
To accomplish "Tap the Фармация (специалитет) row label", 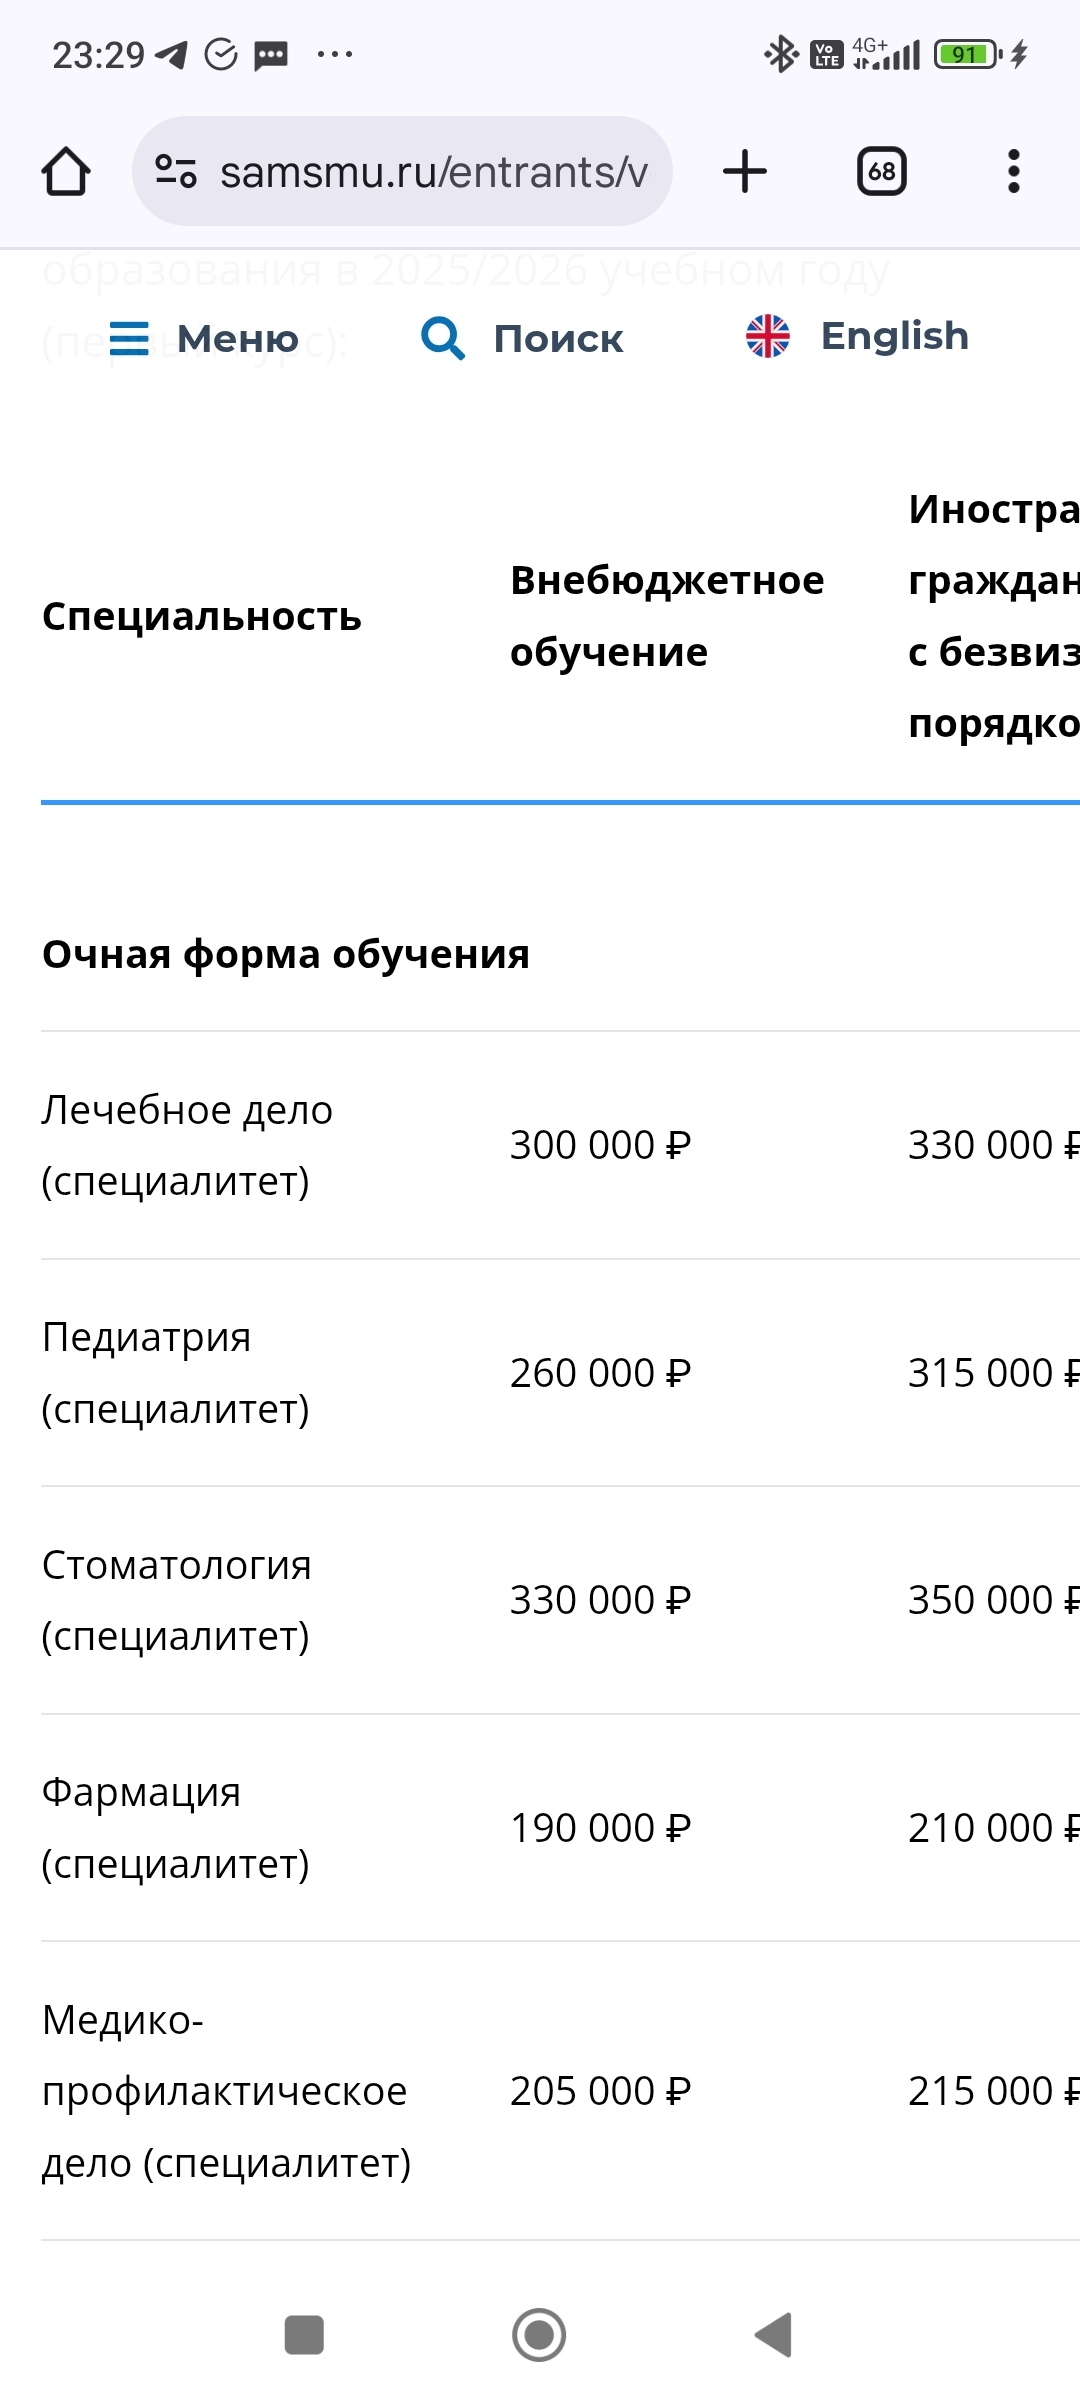I will [176, 1828].
